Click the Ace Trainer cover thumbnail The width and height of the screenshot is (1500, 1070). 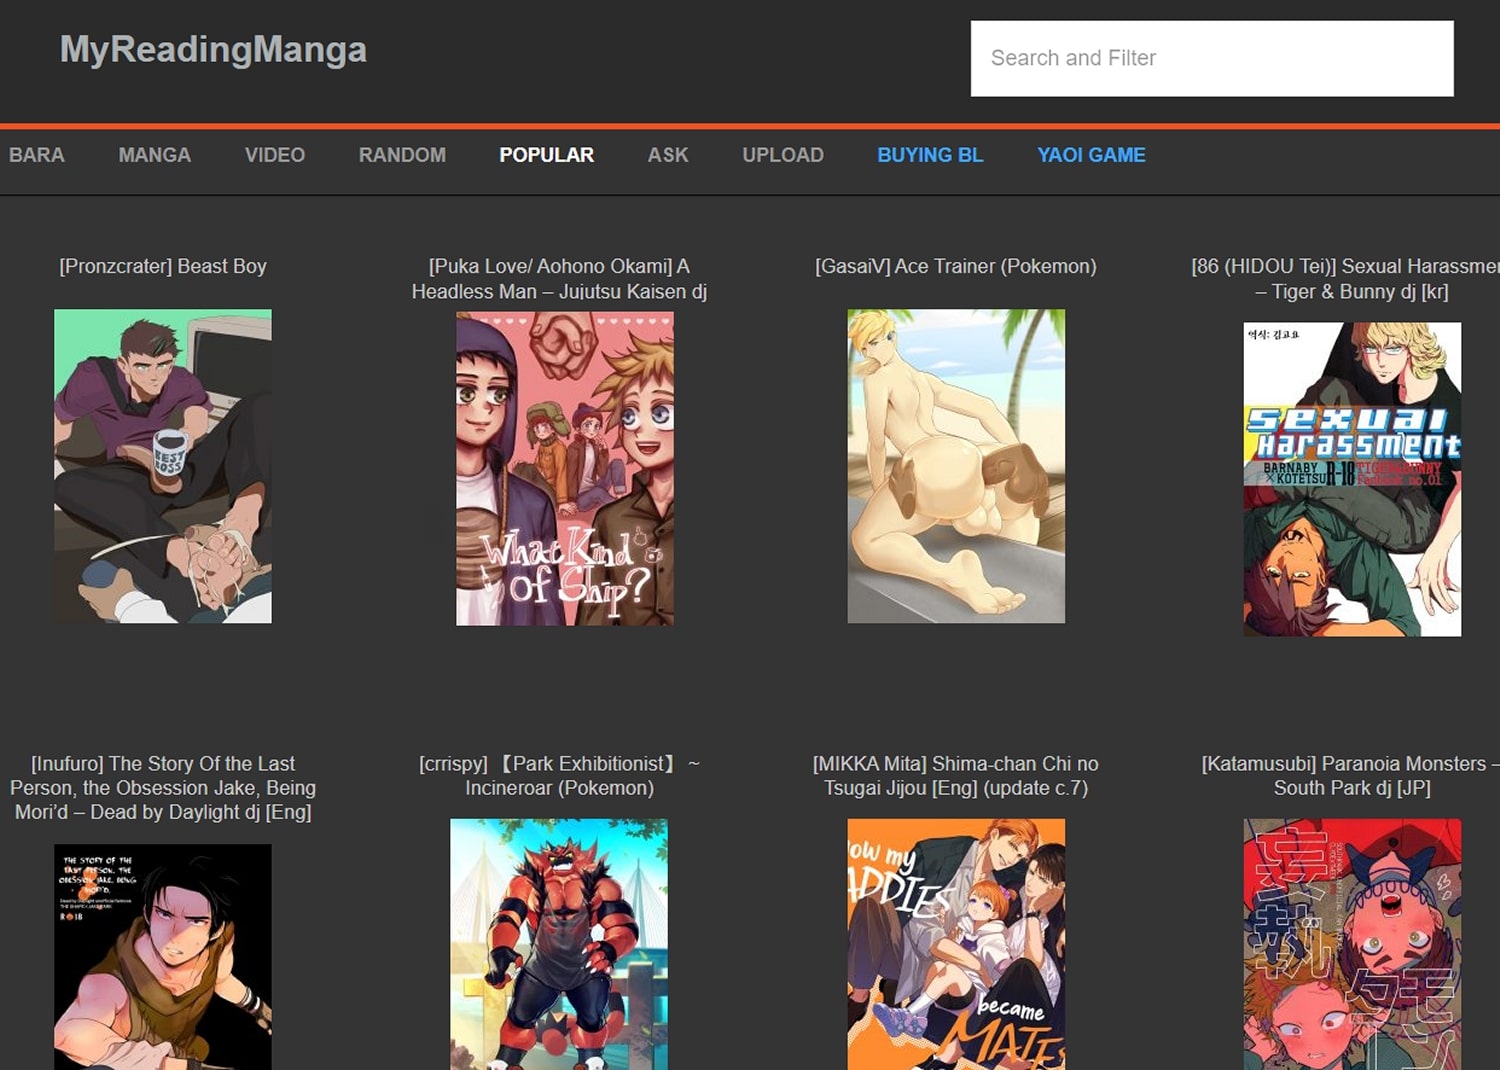956,466
